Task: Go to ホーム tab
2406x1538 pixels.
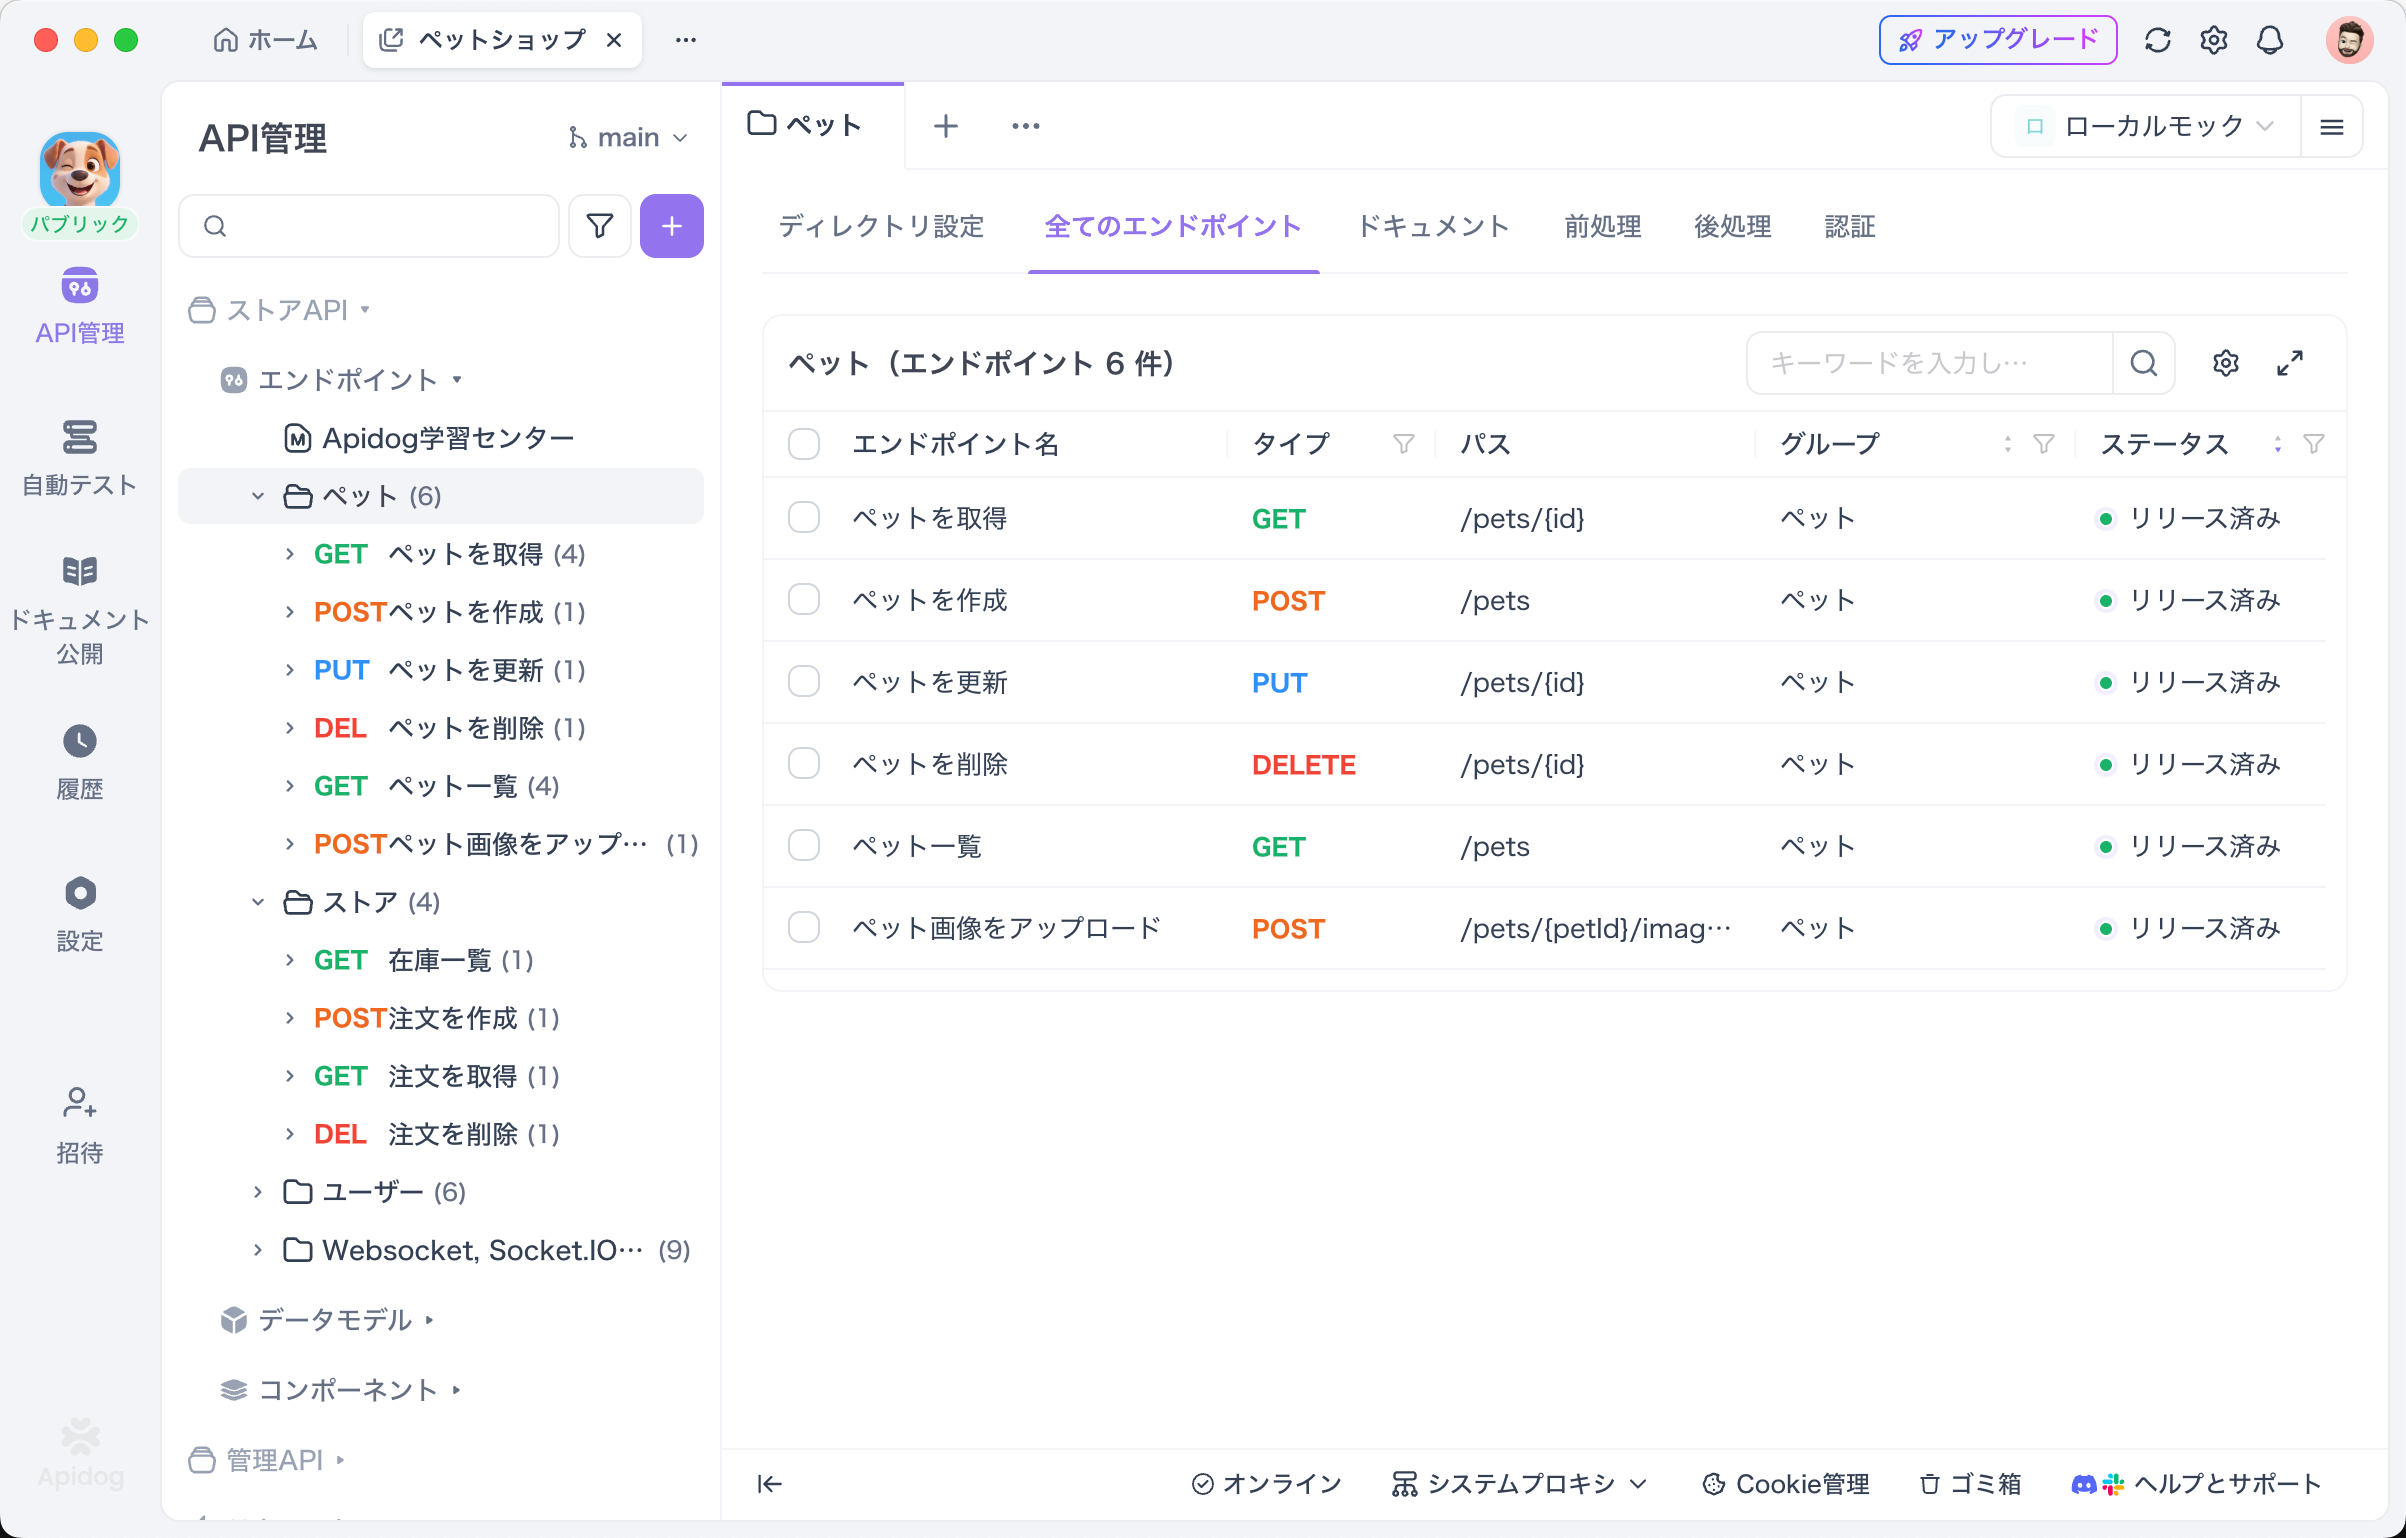Action: point(265,40)
